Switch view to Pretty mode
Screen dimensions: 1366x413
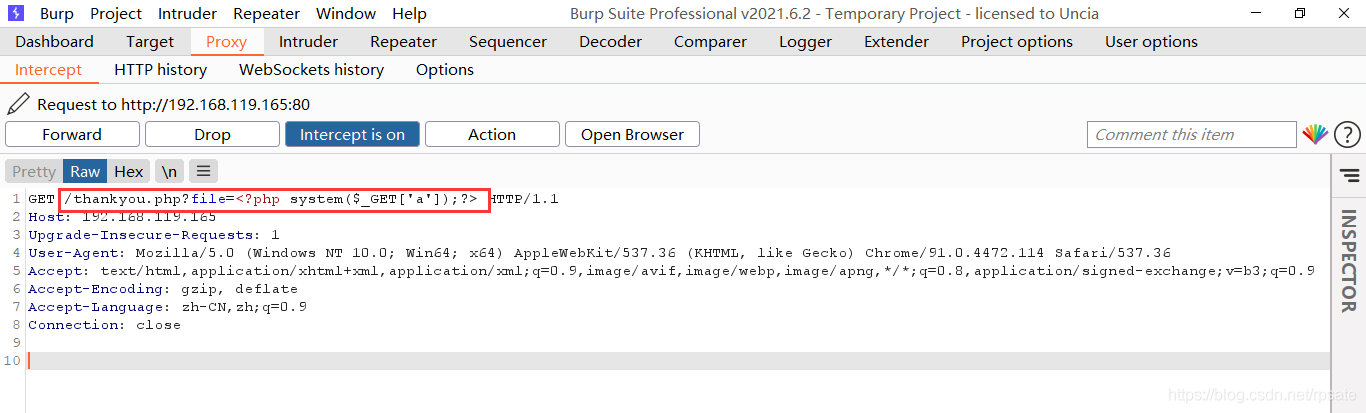[34, 171]
